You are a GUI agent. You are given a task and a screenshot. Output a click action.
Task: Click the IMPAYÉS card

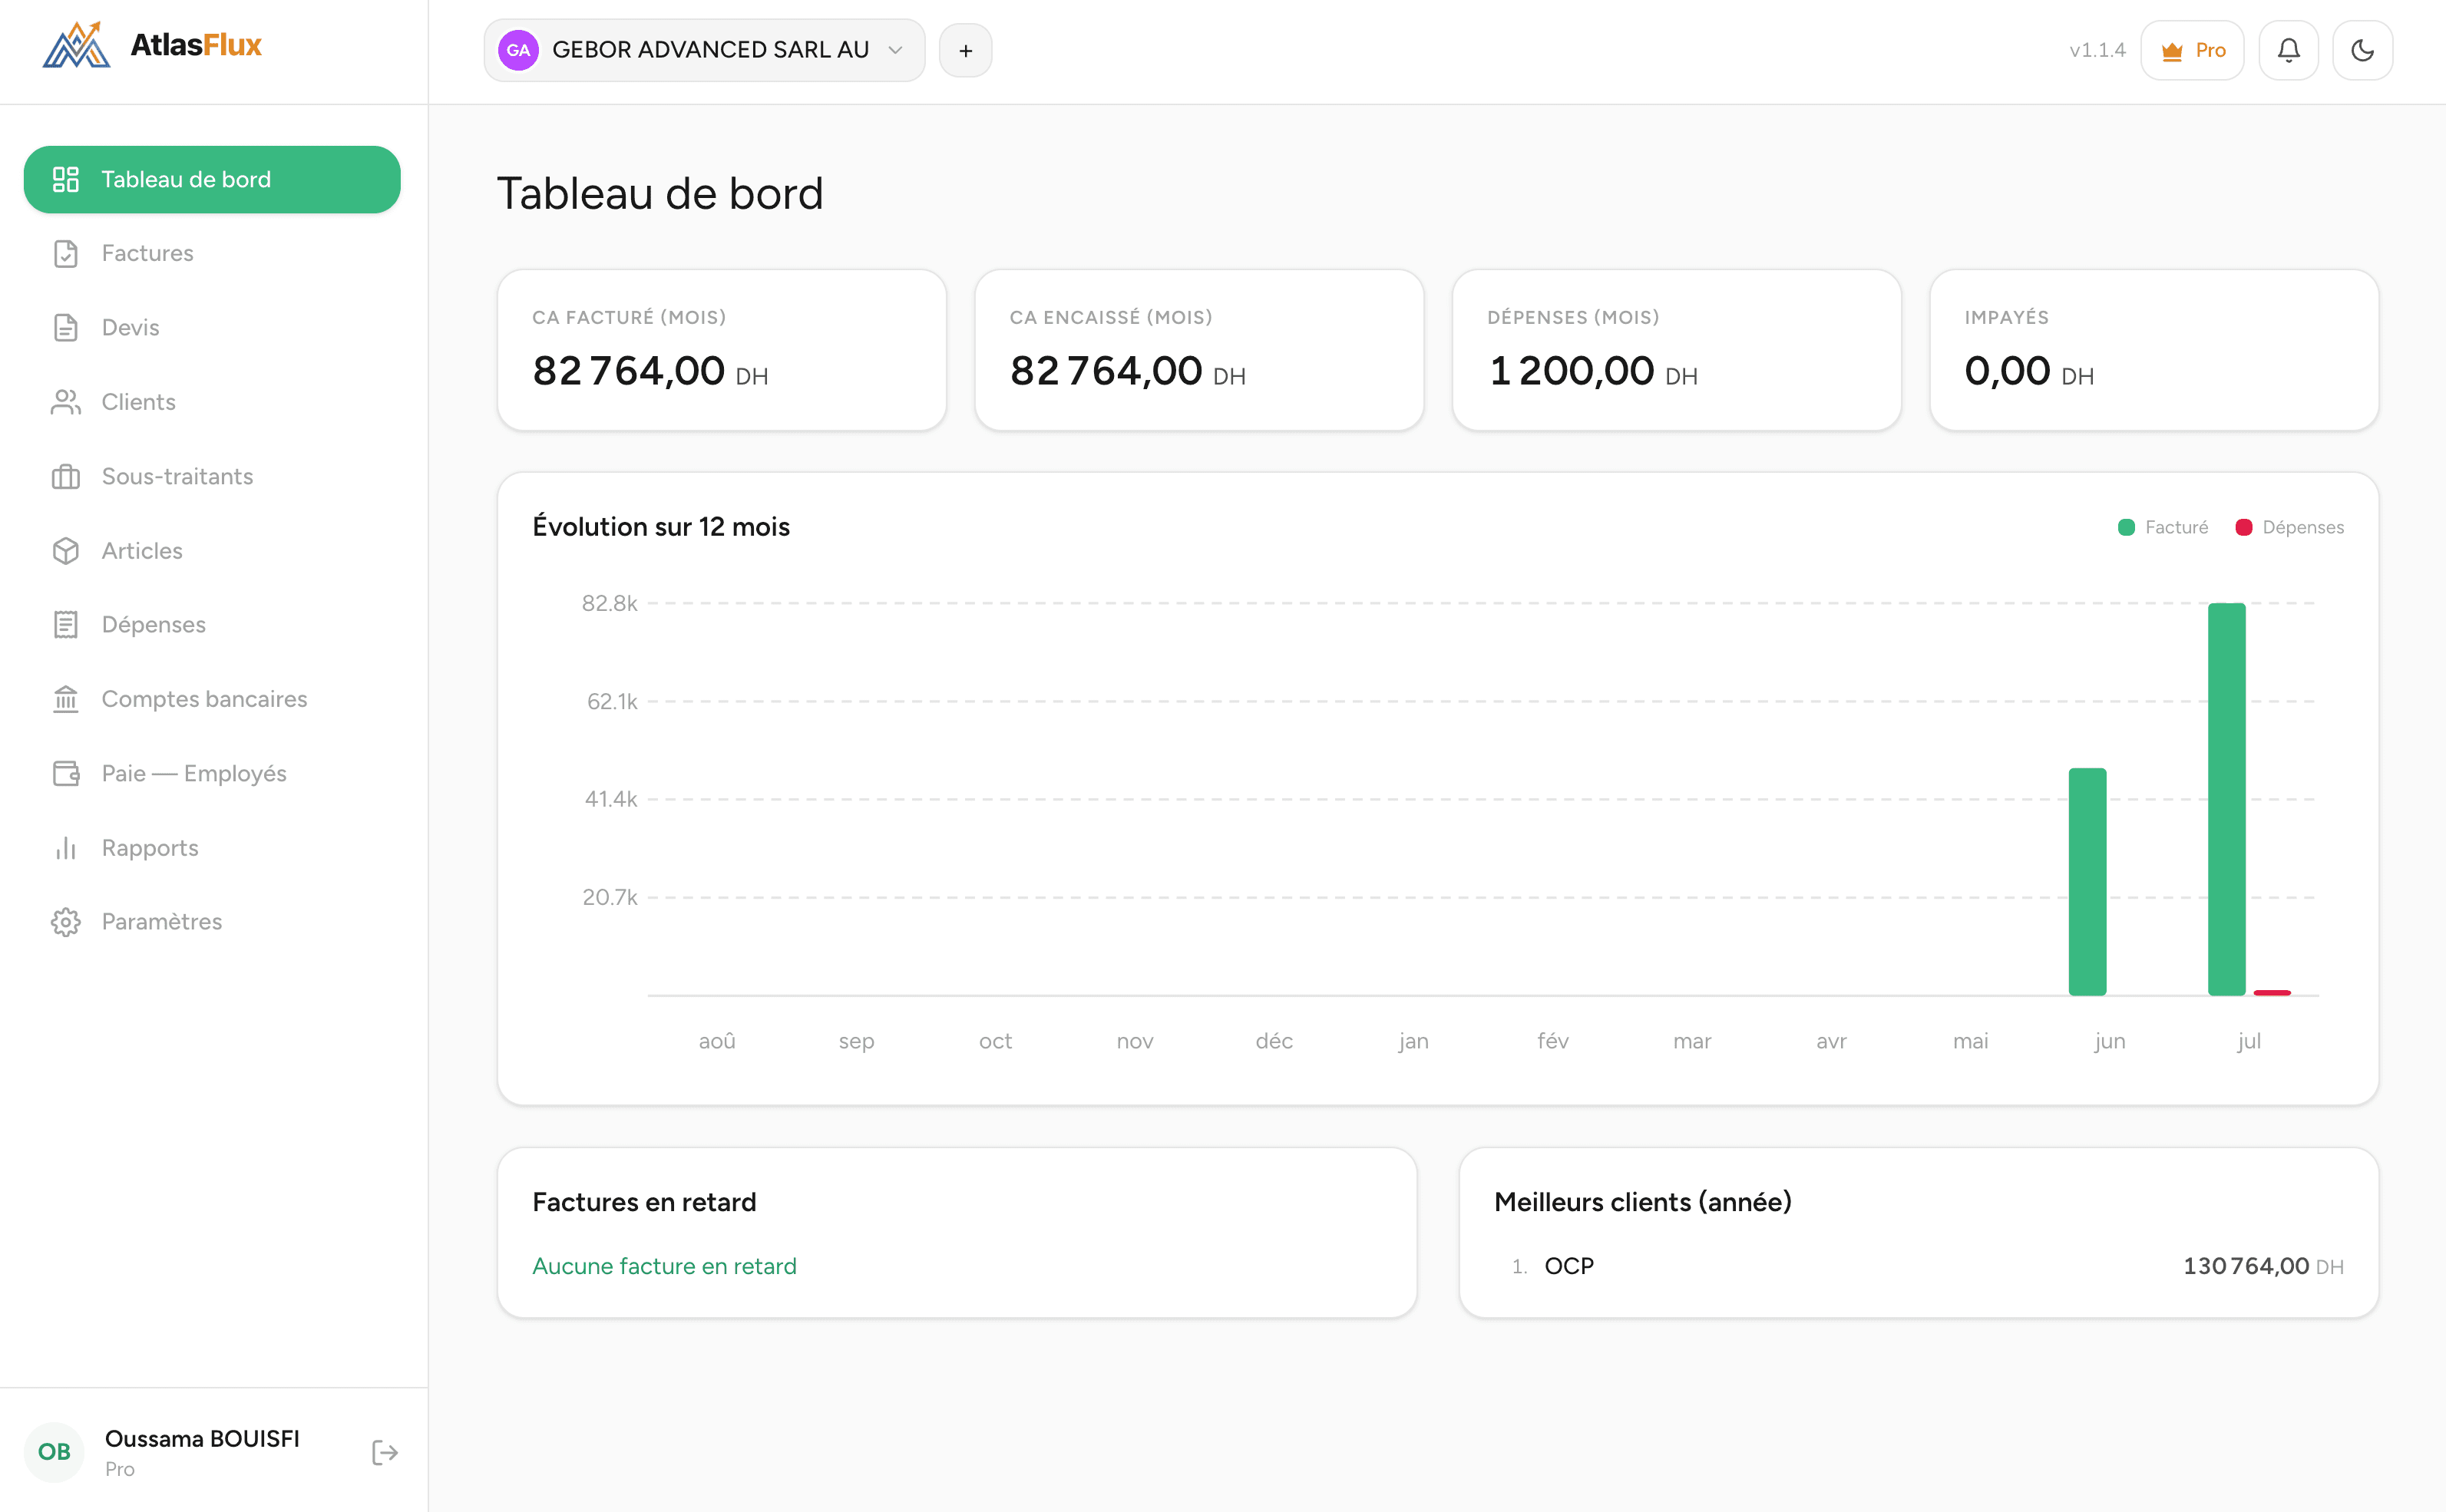pos(2153,350)
